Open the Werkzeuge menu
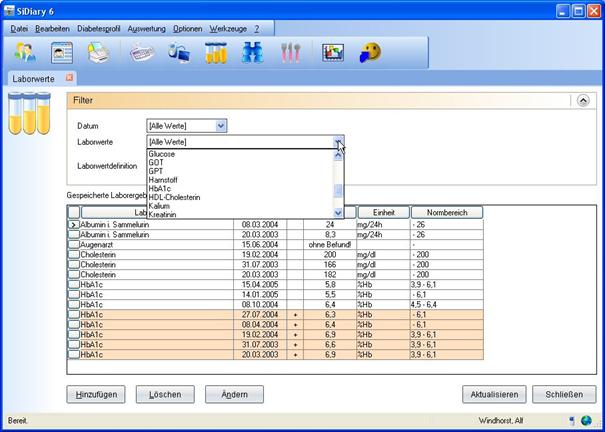The image size is (605, 432). click(x=228, y=29)
